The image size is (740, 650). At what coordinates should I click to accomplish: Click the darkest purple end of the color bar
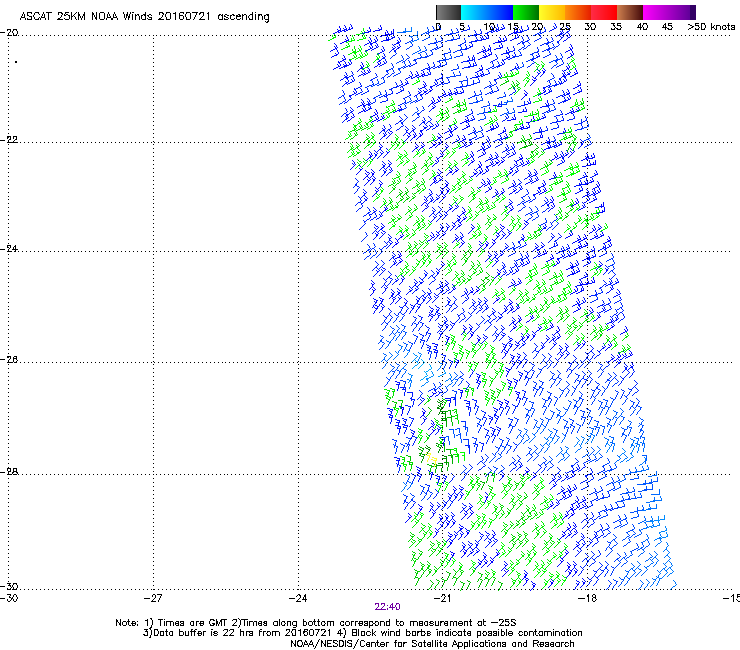[x=692, y=12]
